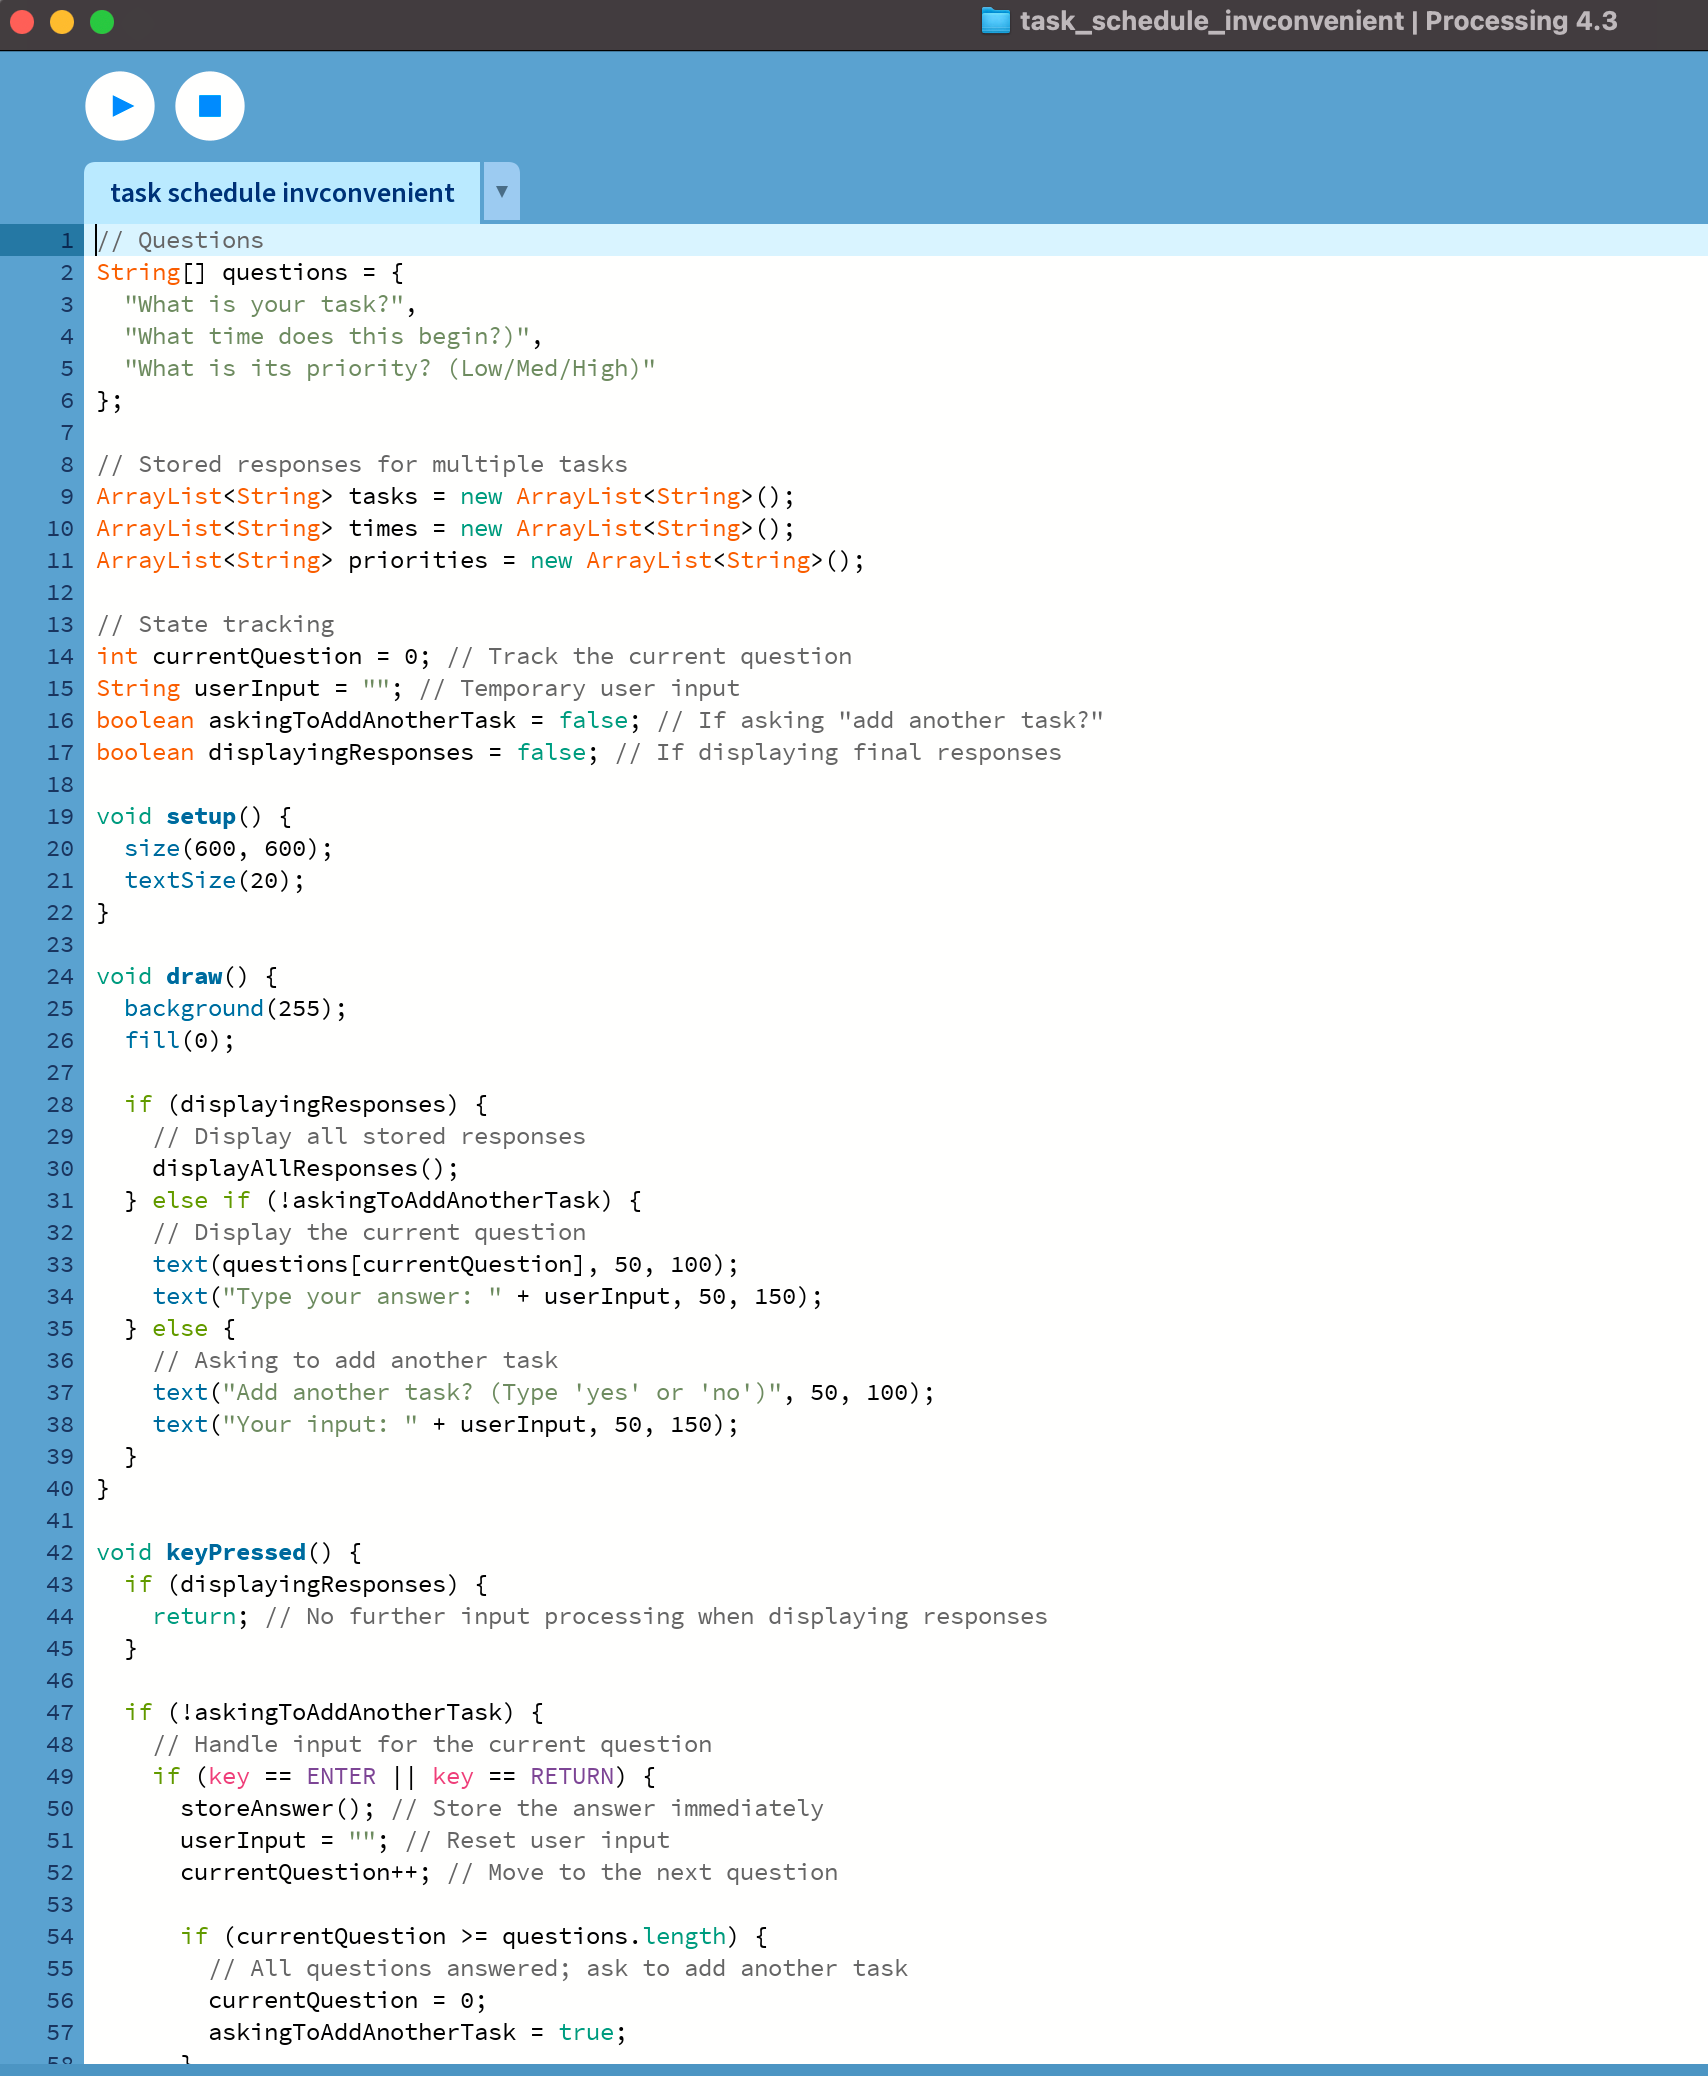The image size is (1708, 2076).
Task: Click the 'String[] questions = {' line
Action: [250, 272]
